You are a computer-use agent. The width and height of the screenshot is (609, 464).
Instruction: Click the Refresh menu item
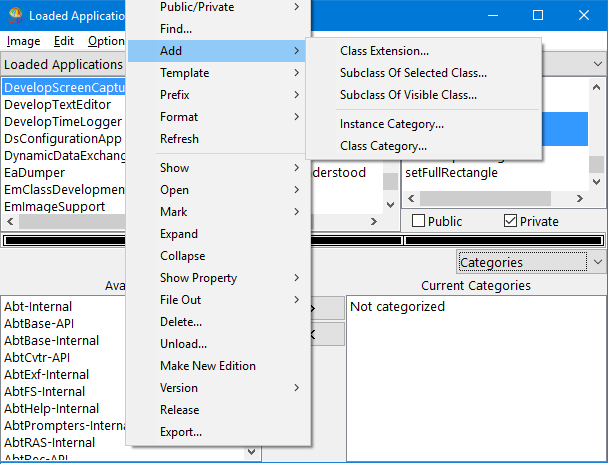tap(179, 139)
